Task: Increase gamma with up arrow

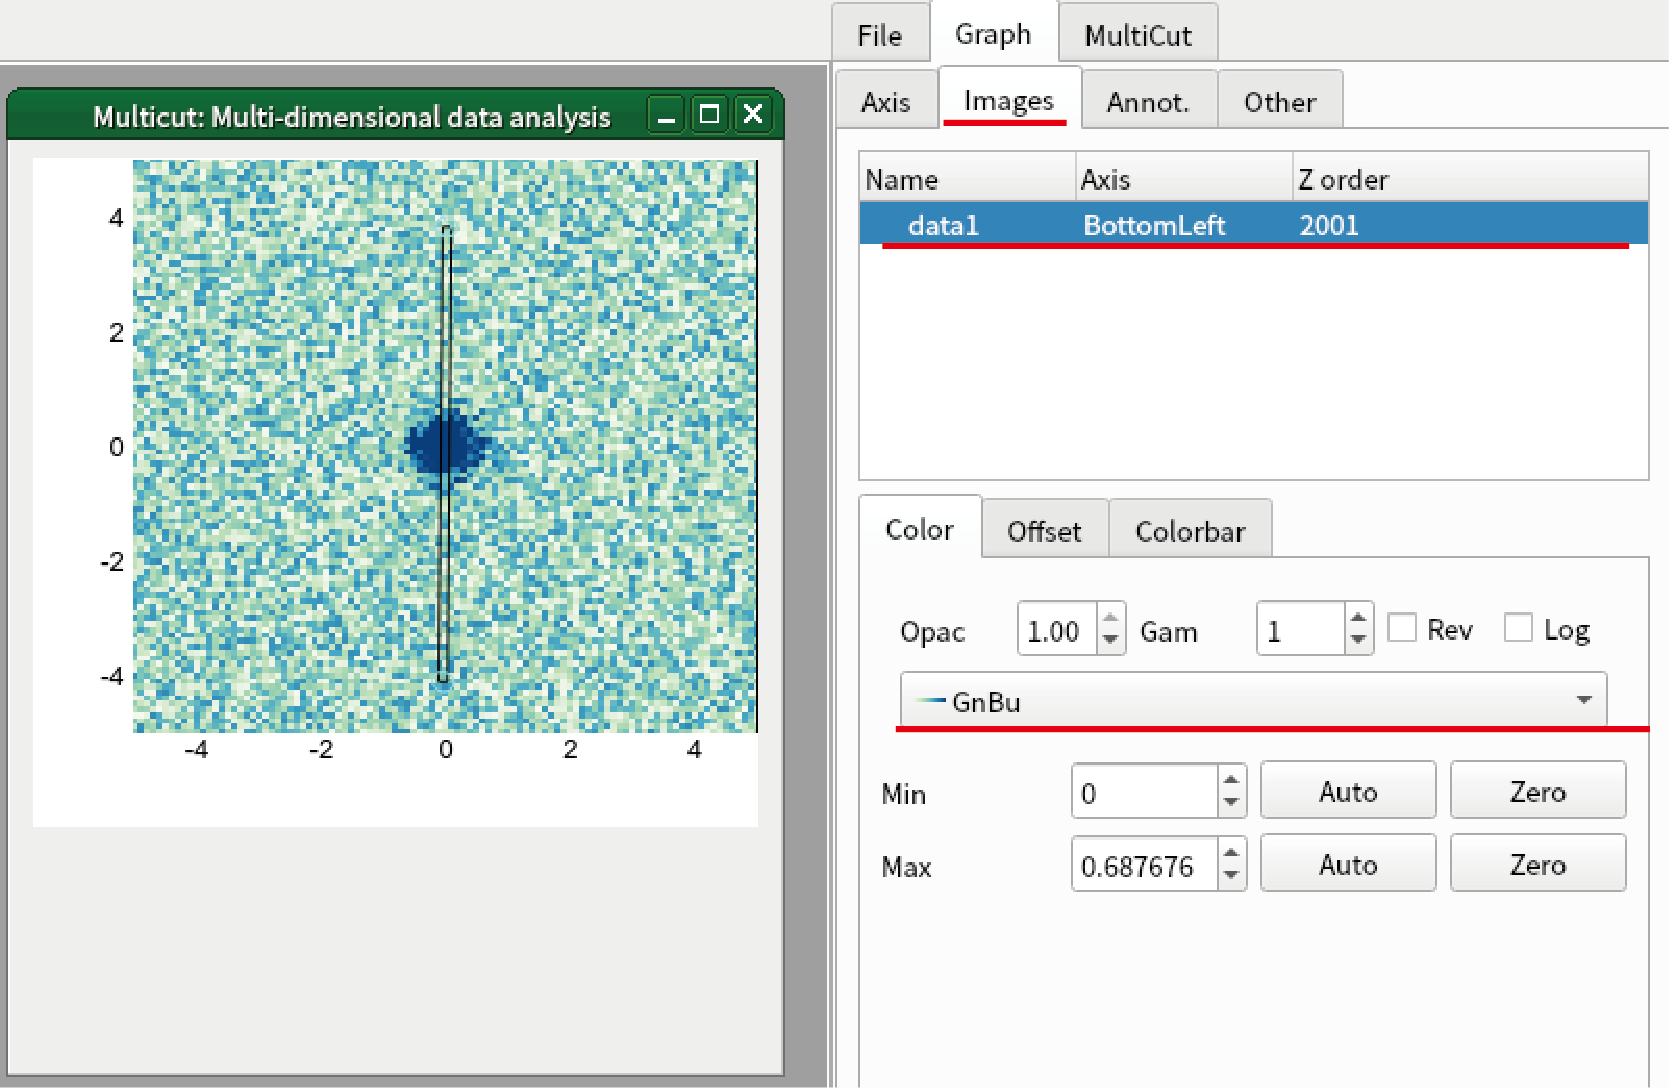Action: click(x=1358, y=618)
